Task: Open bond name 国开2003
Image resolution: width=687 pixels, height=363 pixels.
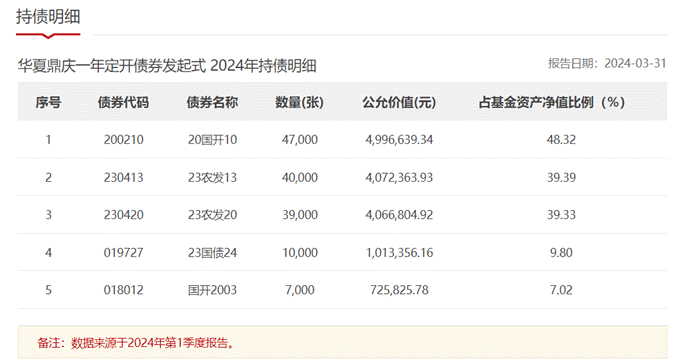Action: point(212,290)
